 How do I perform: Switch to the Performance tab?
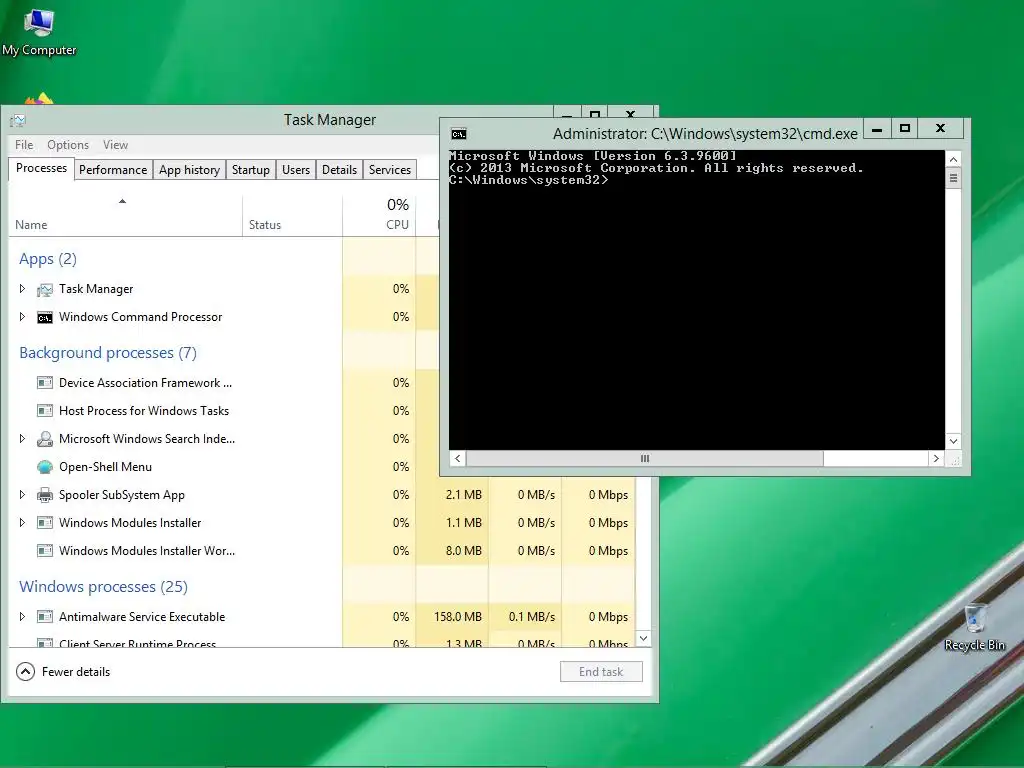113,170
